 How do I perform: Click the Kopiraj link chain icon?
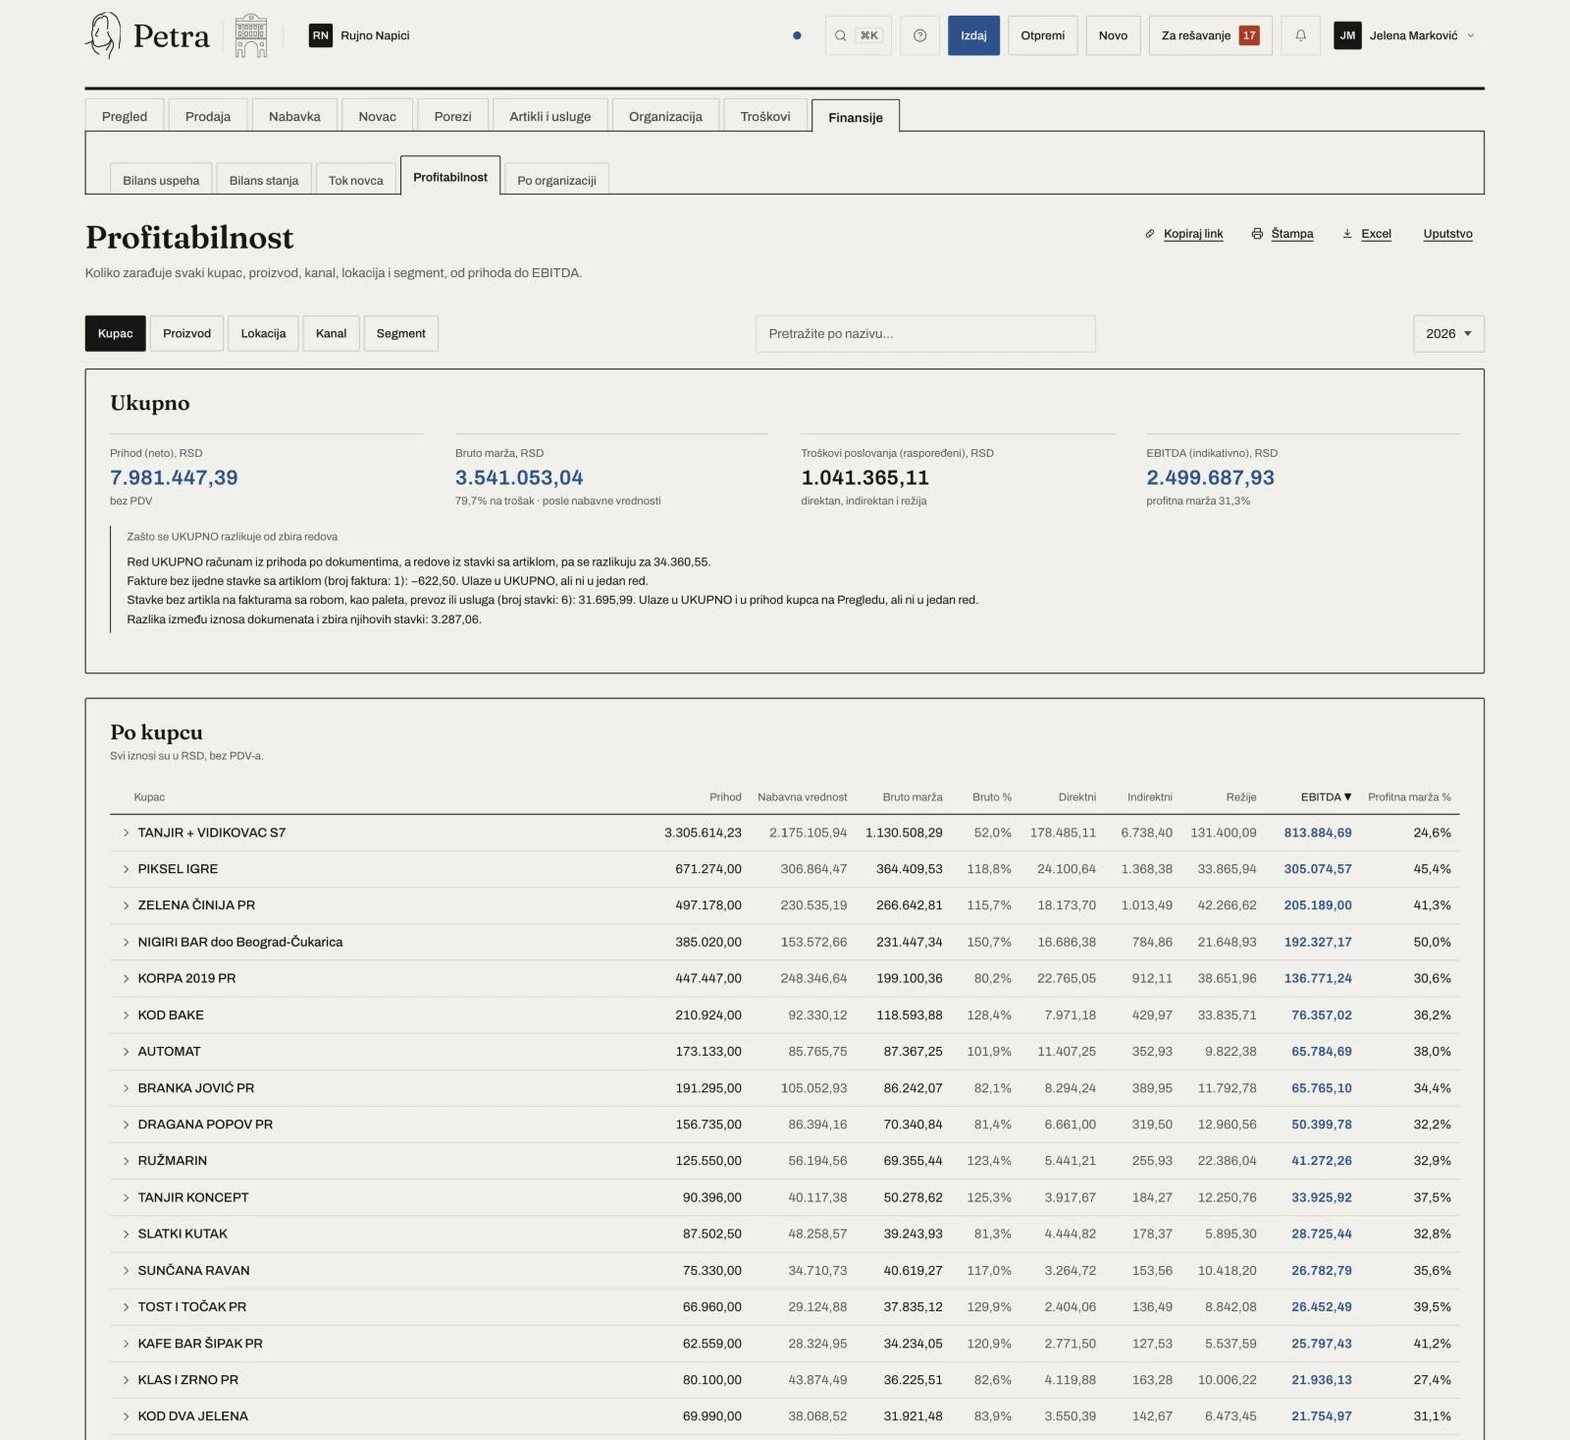(1150, 234)
